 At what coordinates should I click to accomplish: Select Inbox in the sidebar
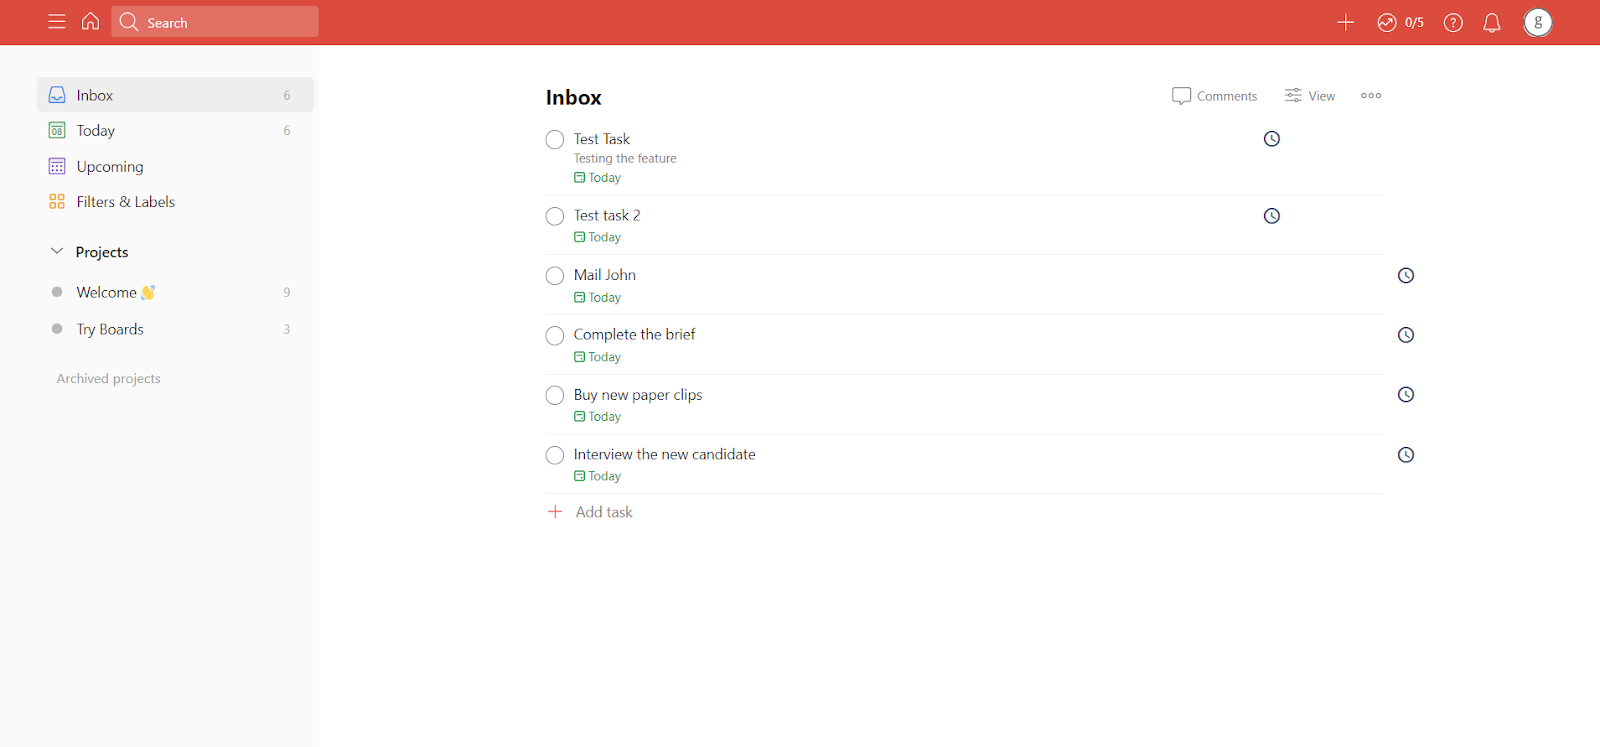176,95
